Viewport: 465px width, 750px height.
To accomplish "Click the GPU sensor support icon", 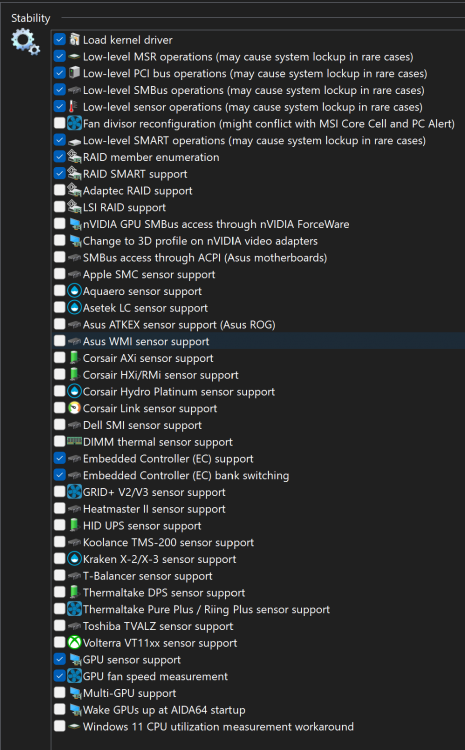I will tap(75, 659).
